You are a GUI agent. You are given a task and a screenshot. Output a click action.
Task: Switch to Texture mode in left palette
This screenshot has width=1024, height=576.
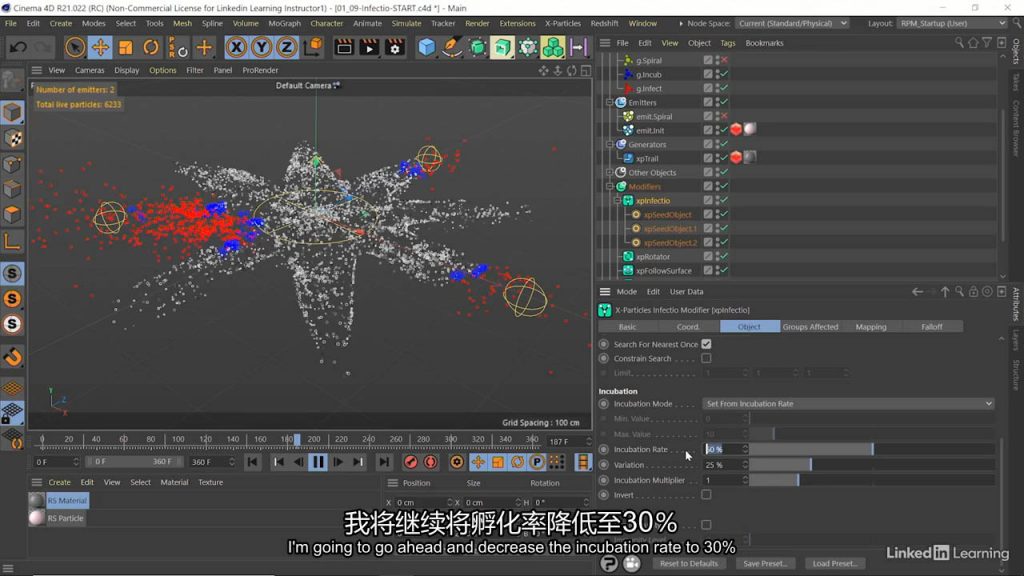tap(12, 138)
